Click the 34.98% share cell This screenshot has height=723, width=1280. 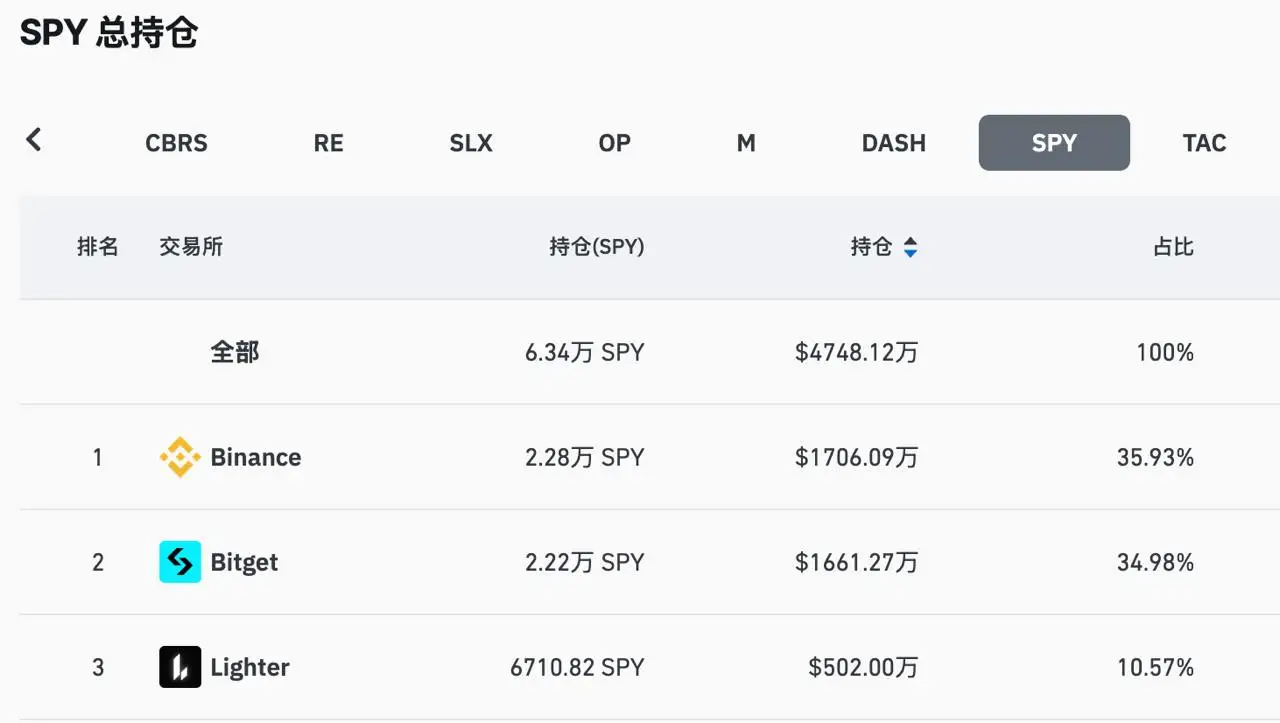[1156, 562]
